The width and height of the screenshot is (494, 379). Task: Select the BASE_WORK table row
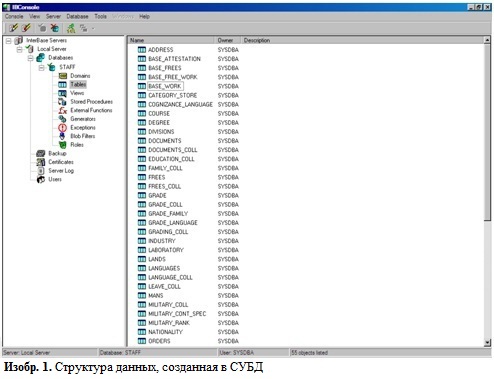point(165,86)
